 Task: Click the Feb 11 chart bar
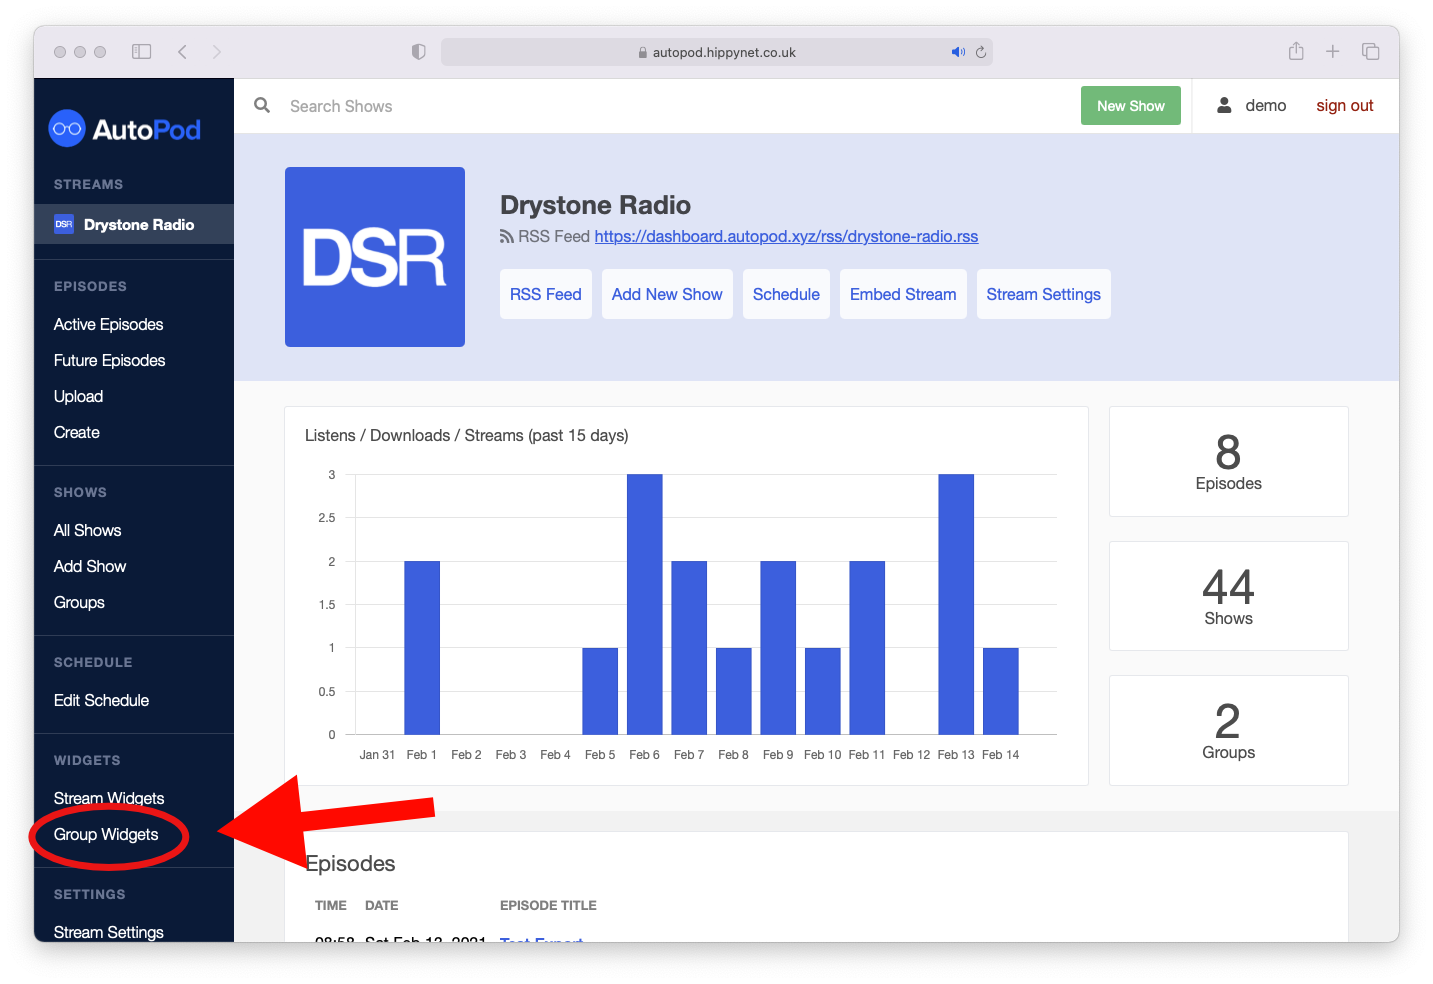pos(867,648)
